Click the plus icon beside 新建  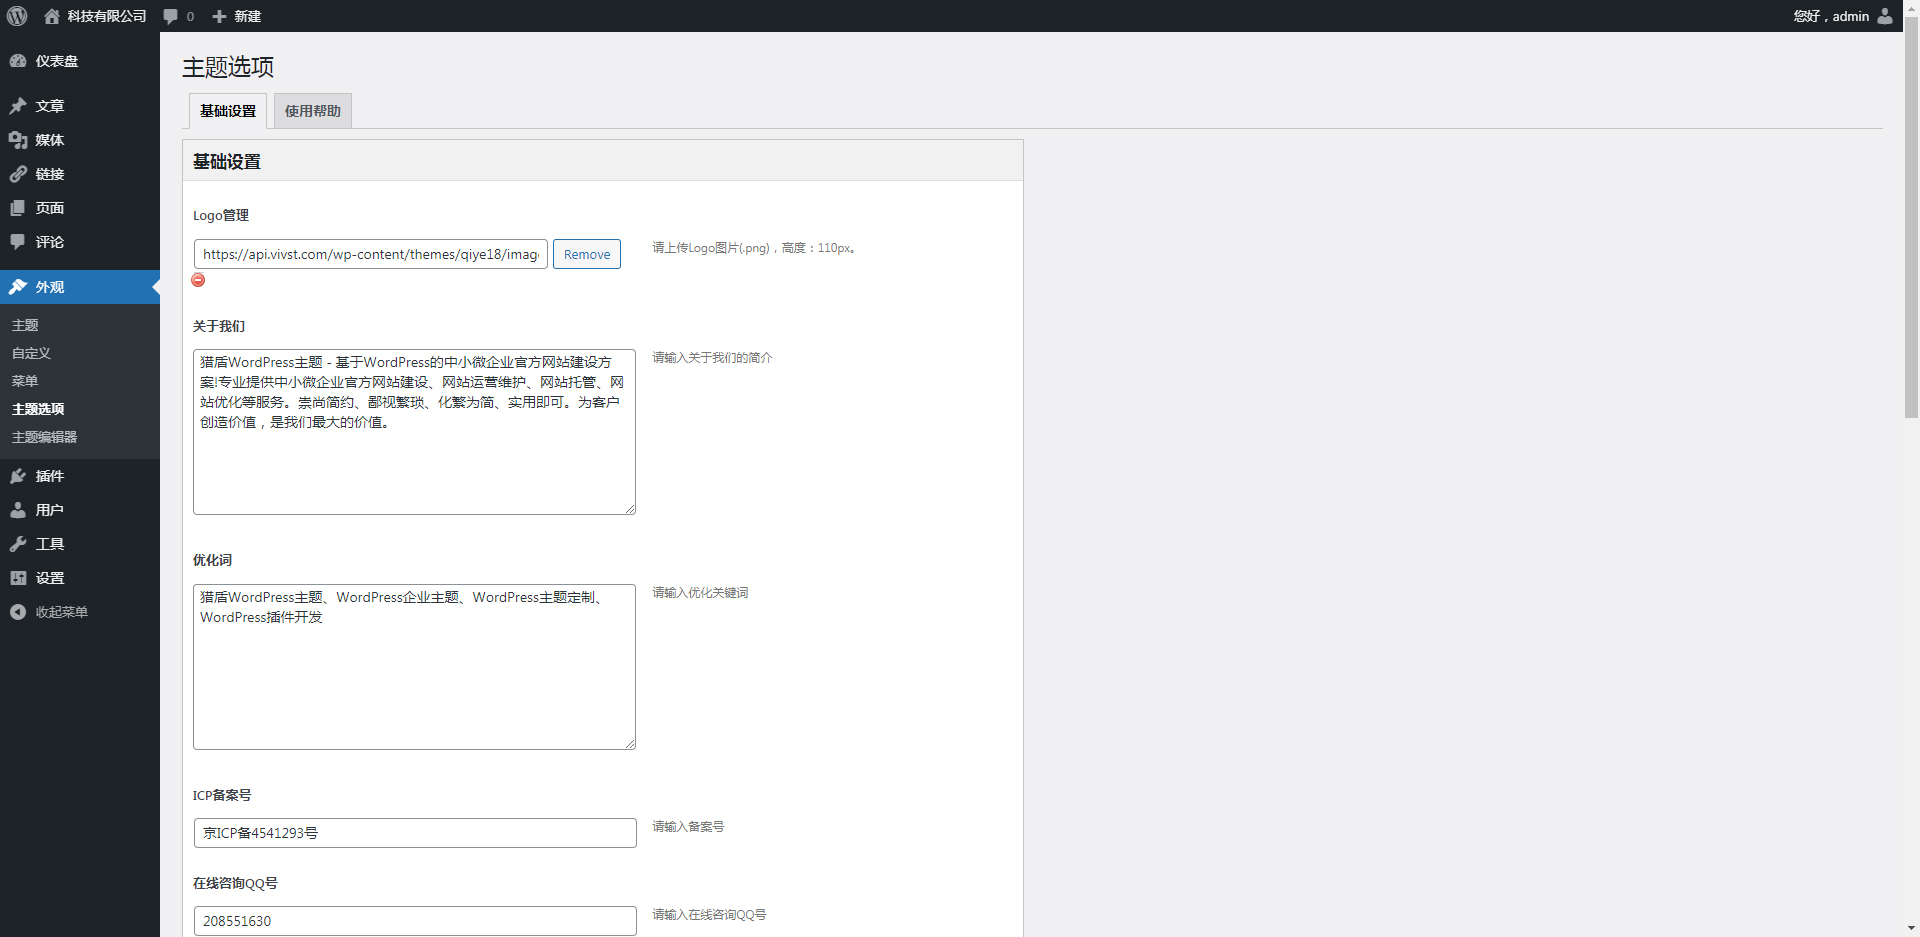click(219, 16)
